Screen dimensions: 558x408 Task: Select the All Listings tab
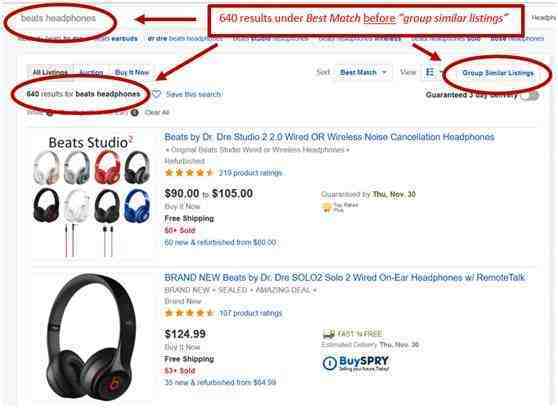coord(50,72)
